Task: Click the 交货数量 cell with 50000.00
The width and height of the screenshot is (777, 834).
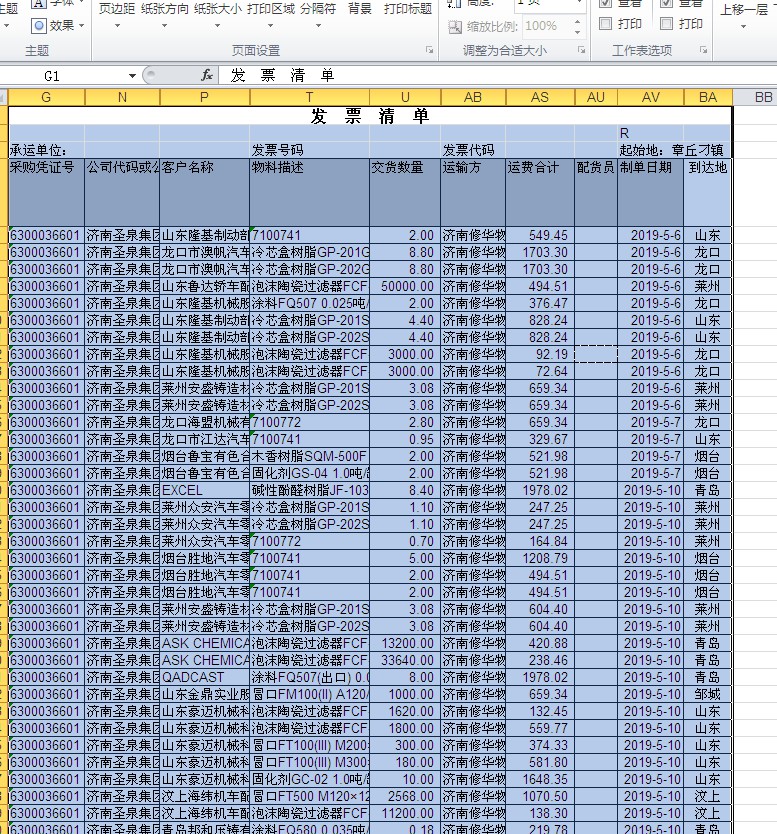Action: click(405, 286)
